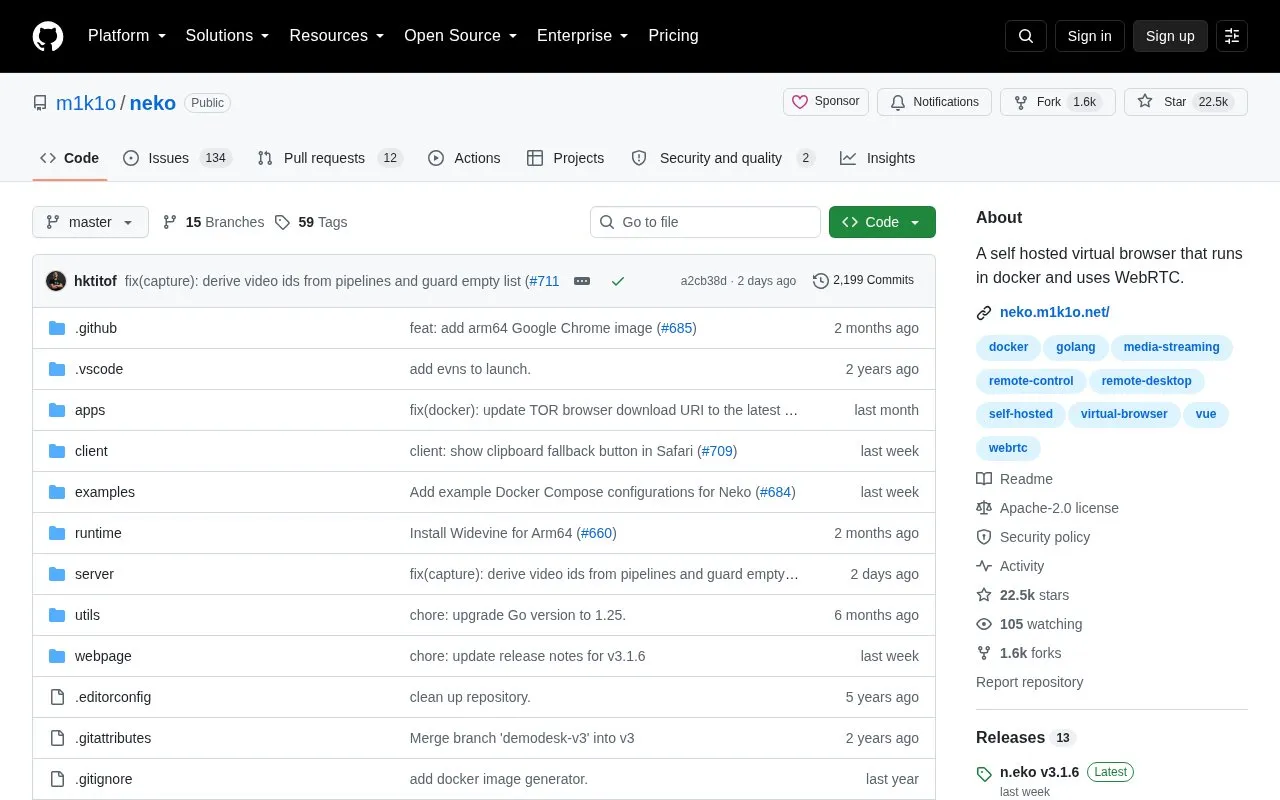Open the search magnifier button
This screenshot has height=800, width=1280.
(1026, 36)
